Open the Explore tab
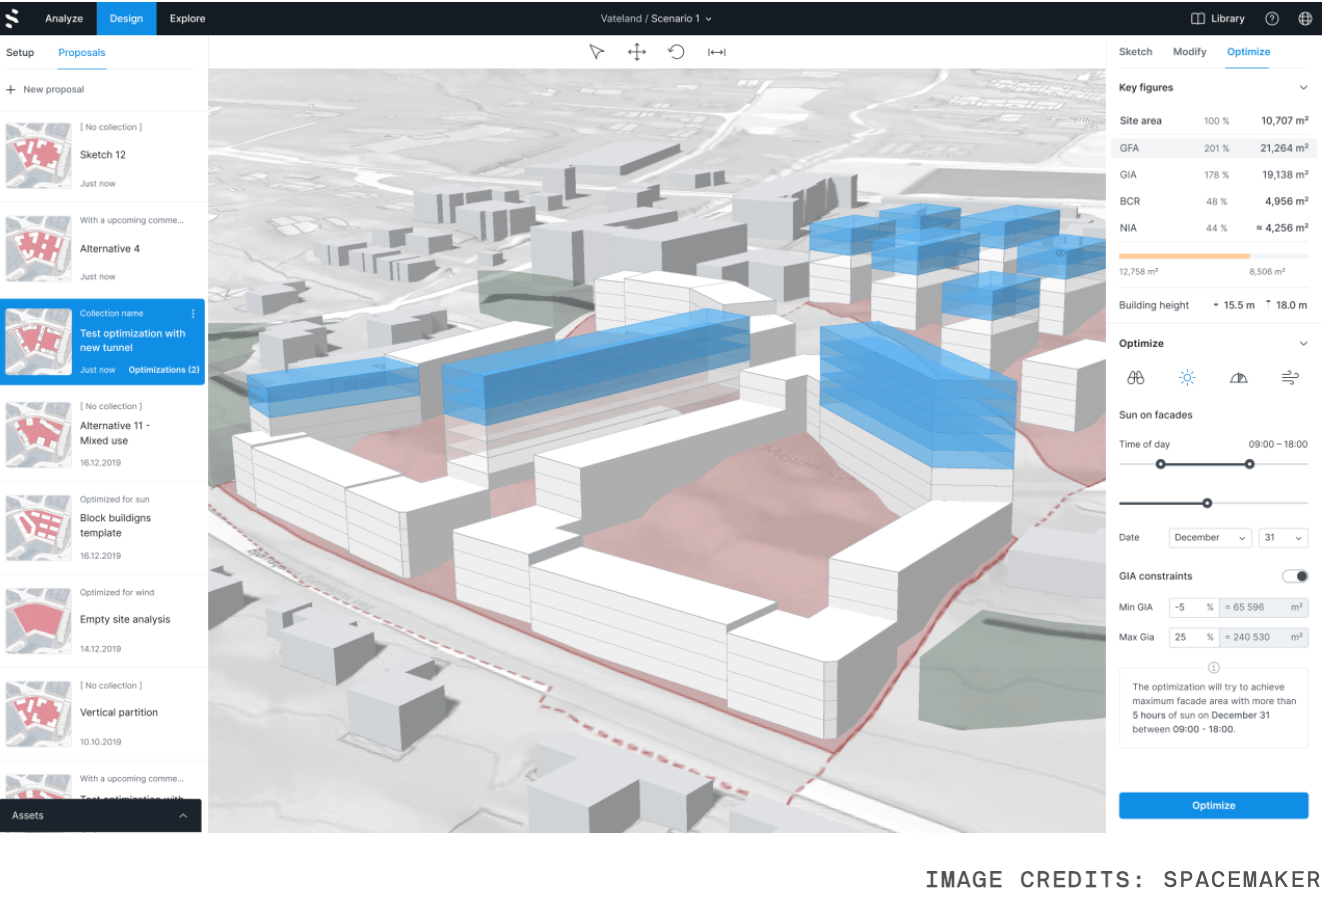 coord(187,19)
